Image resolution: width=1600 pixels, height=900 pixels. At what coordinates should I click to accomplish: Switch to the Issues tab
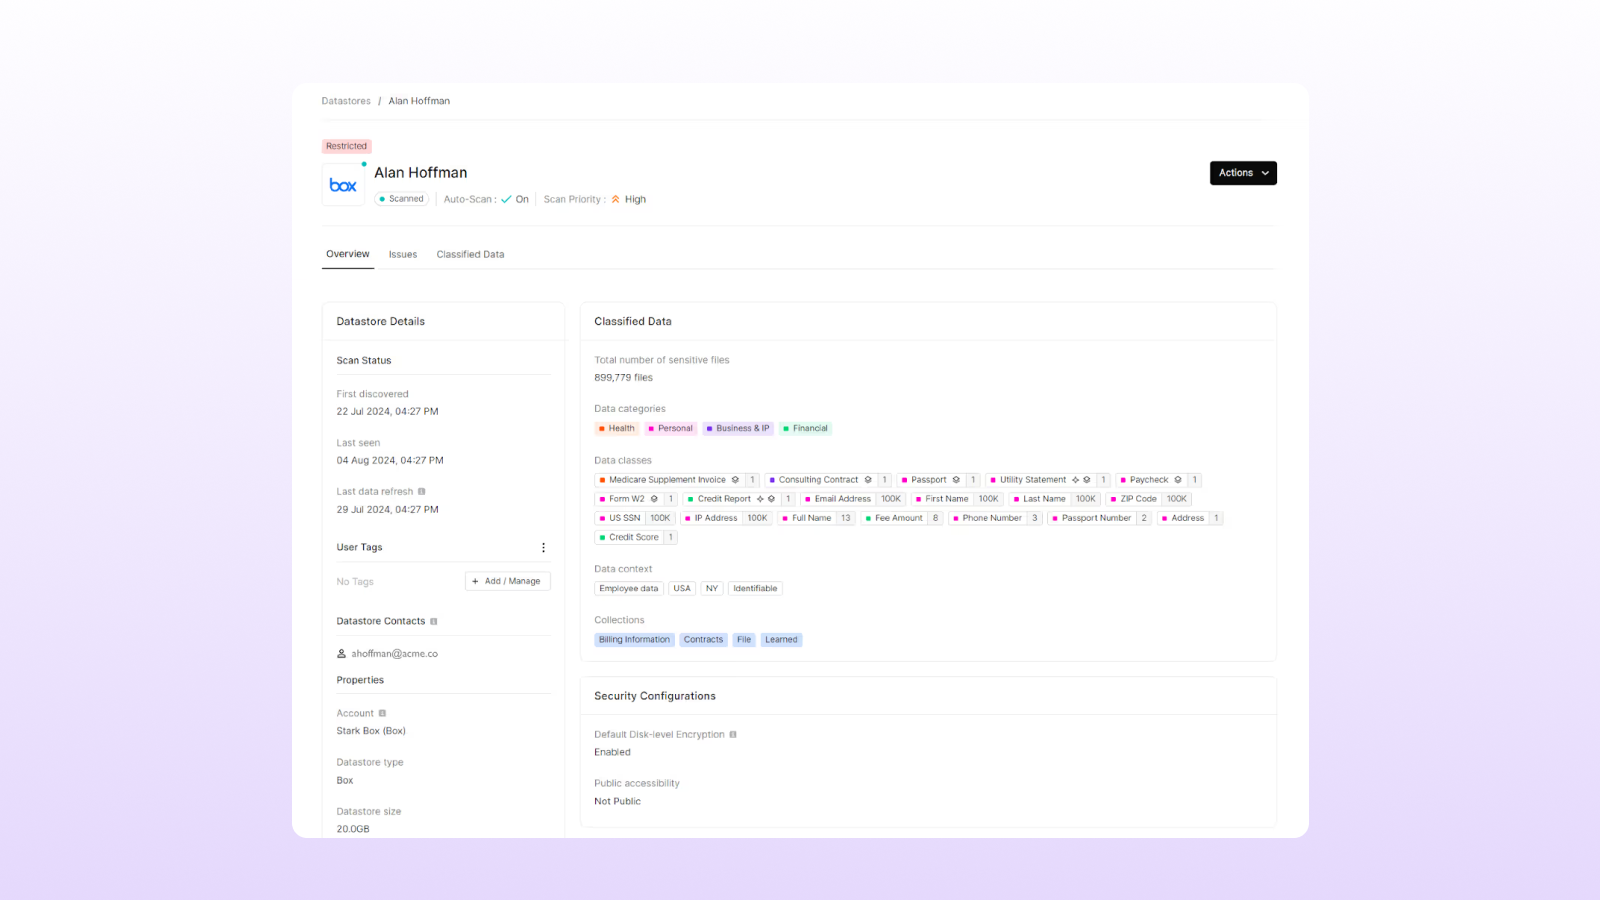tap(403, 254)
